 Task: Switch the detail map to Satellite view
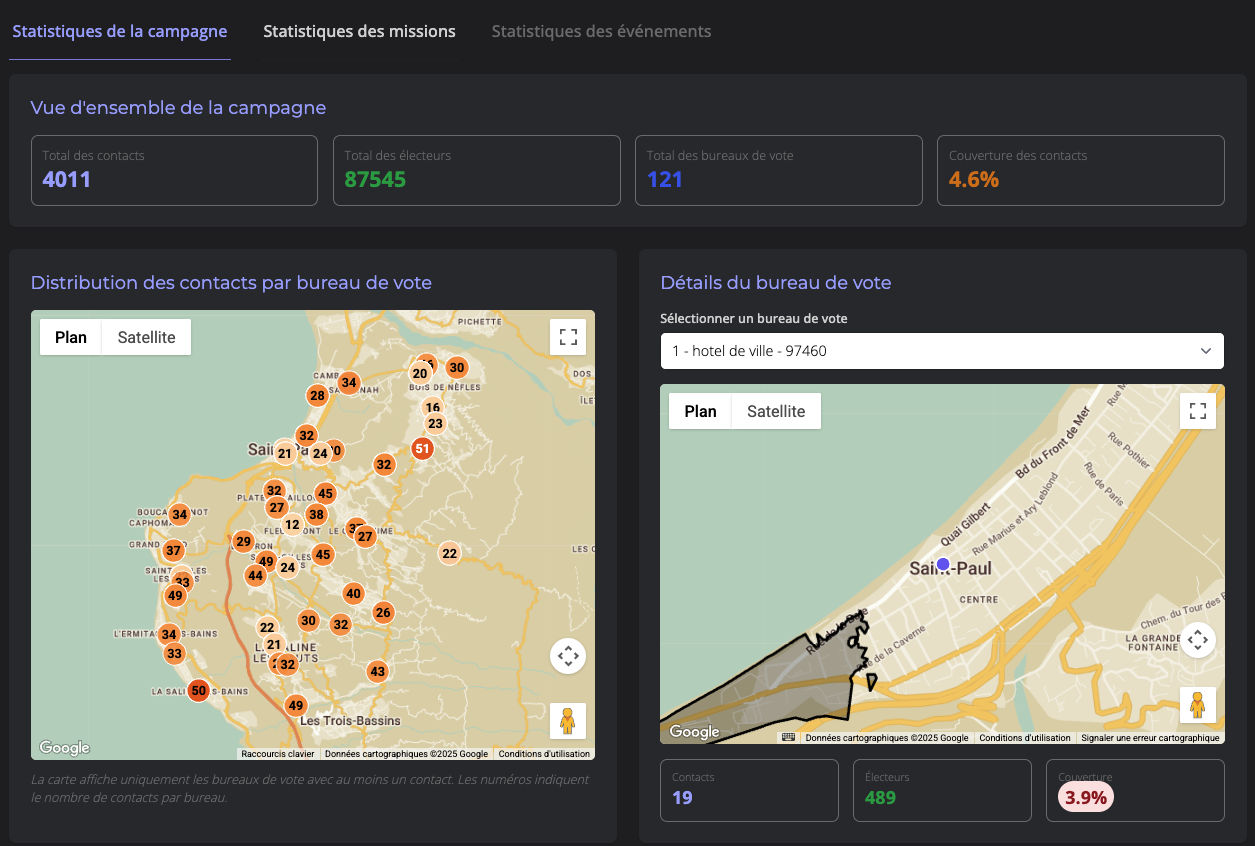(775, 410)
